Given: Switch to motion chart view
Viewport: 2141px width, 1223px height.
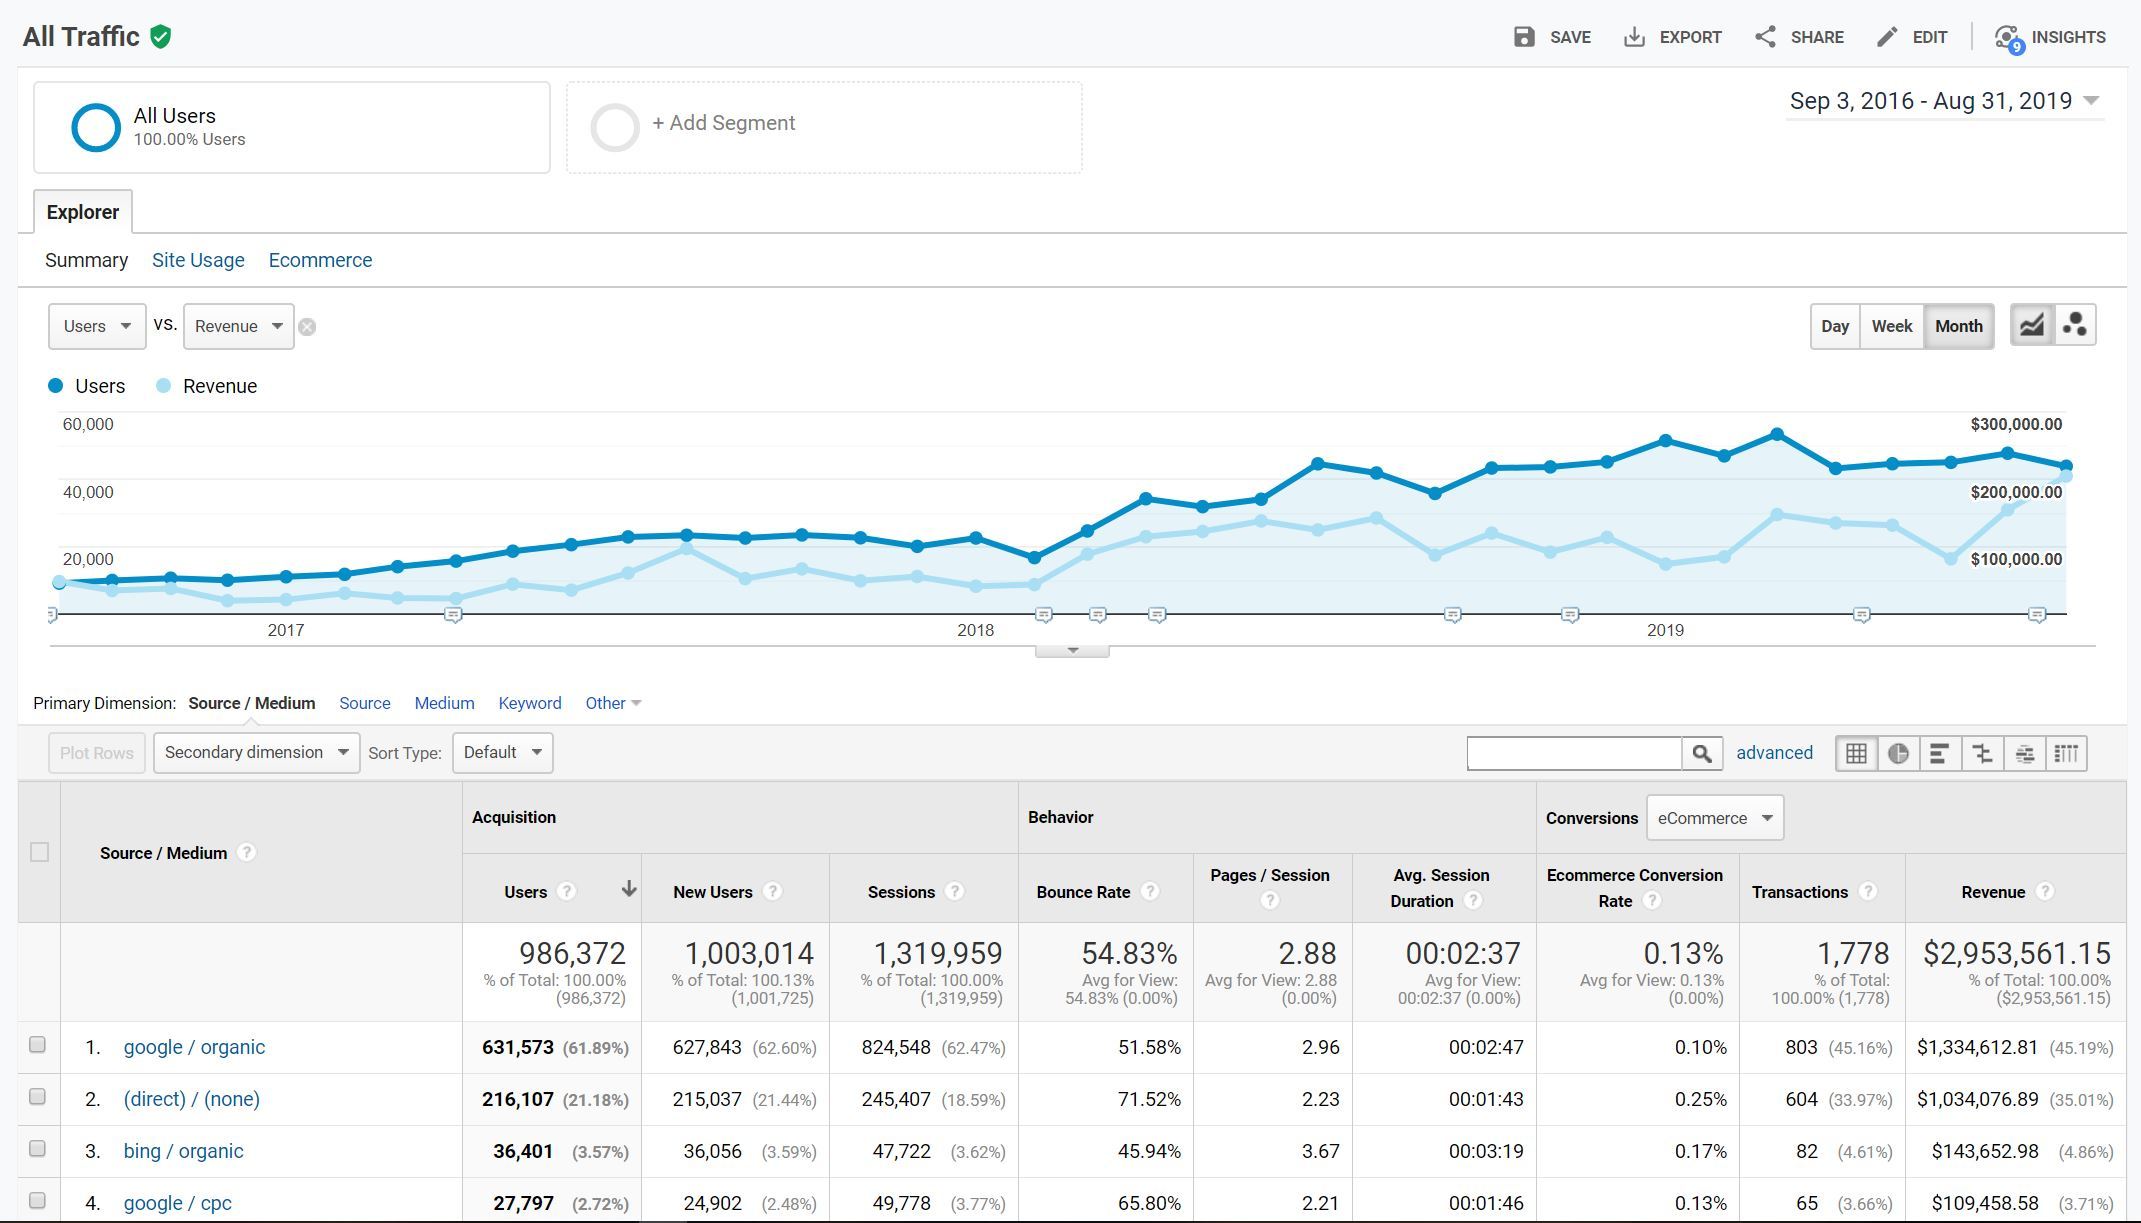Looking at the screenshot, I should [2075, 326].
